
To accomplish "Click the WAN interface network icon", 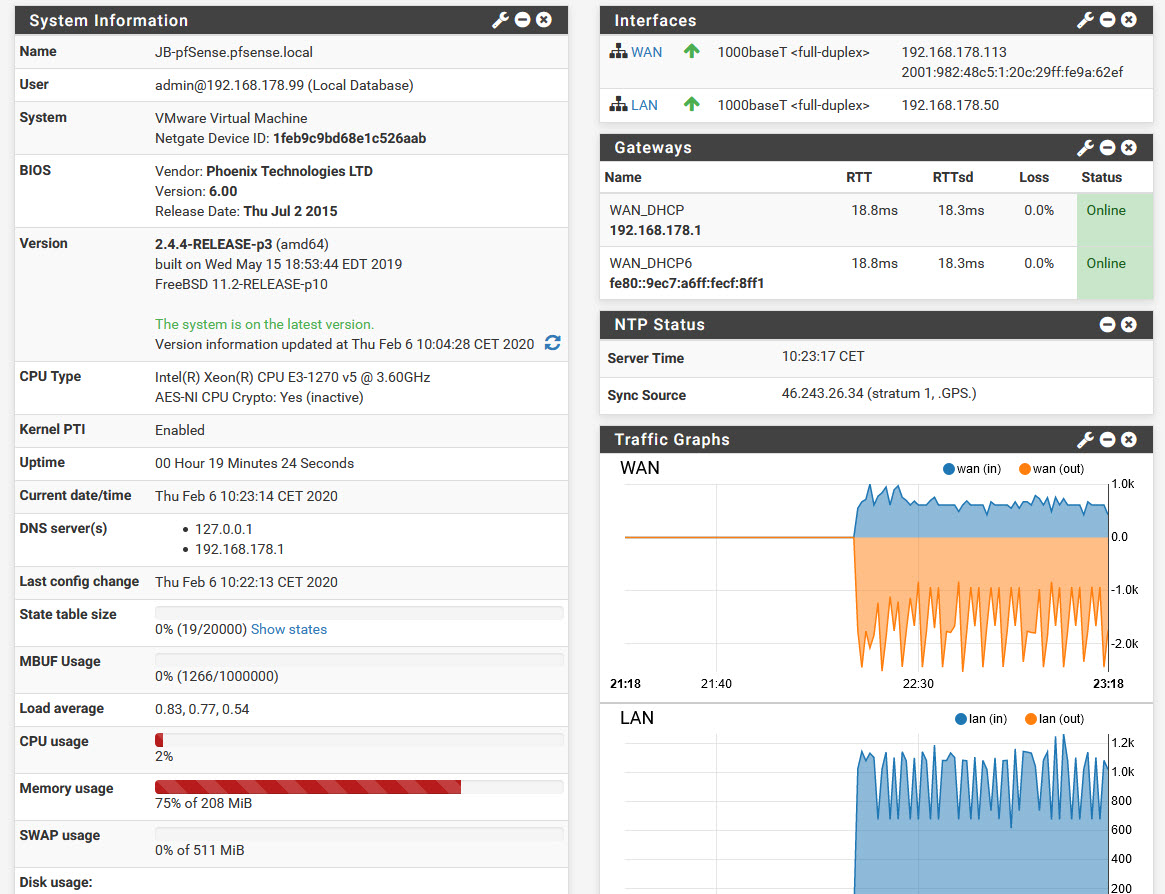I will (618, 51).
